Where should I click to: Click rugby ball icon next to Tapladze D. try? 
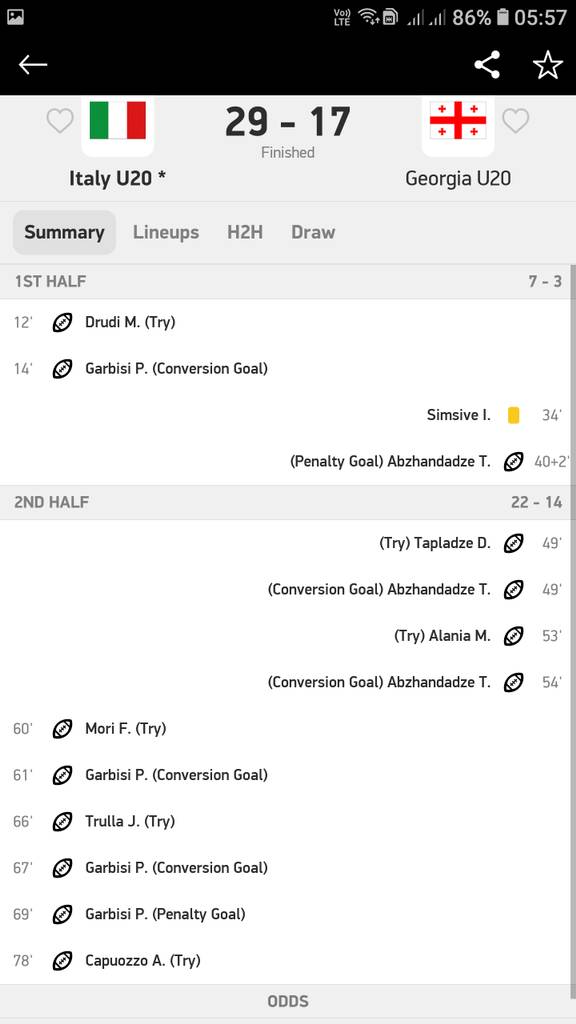point(513,543)
